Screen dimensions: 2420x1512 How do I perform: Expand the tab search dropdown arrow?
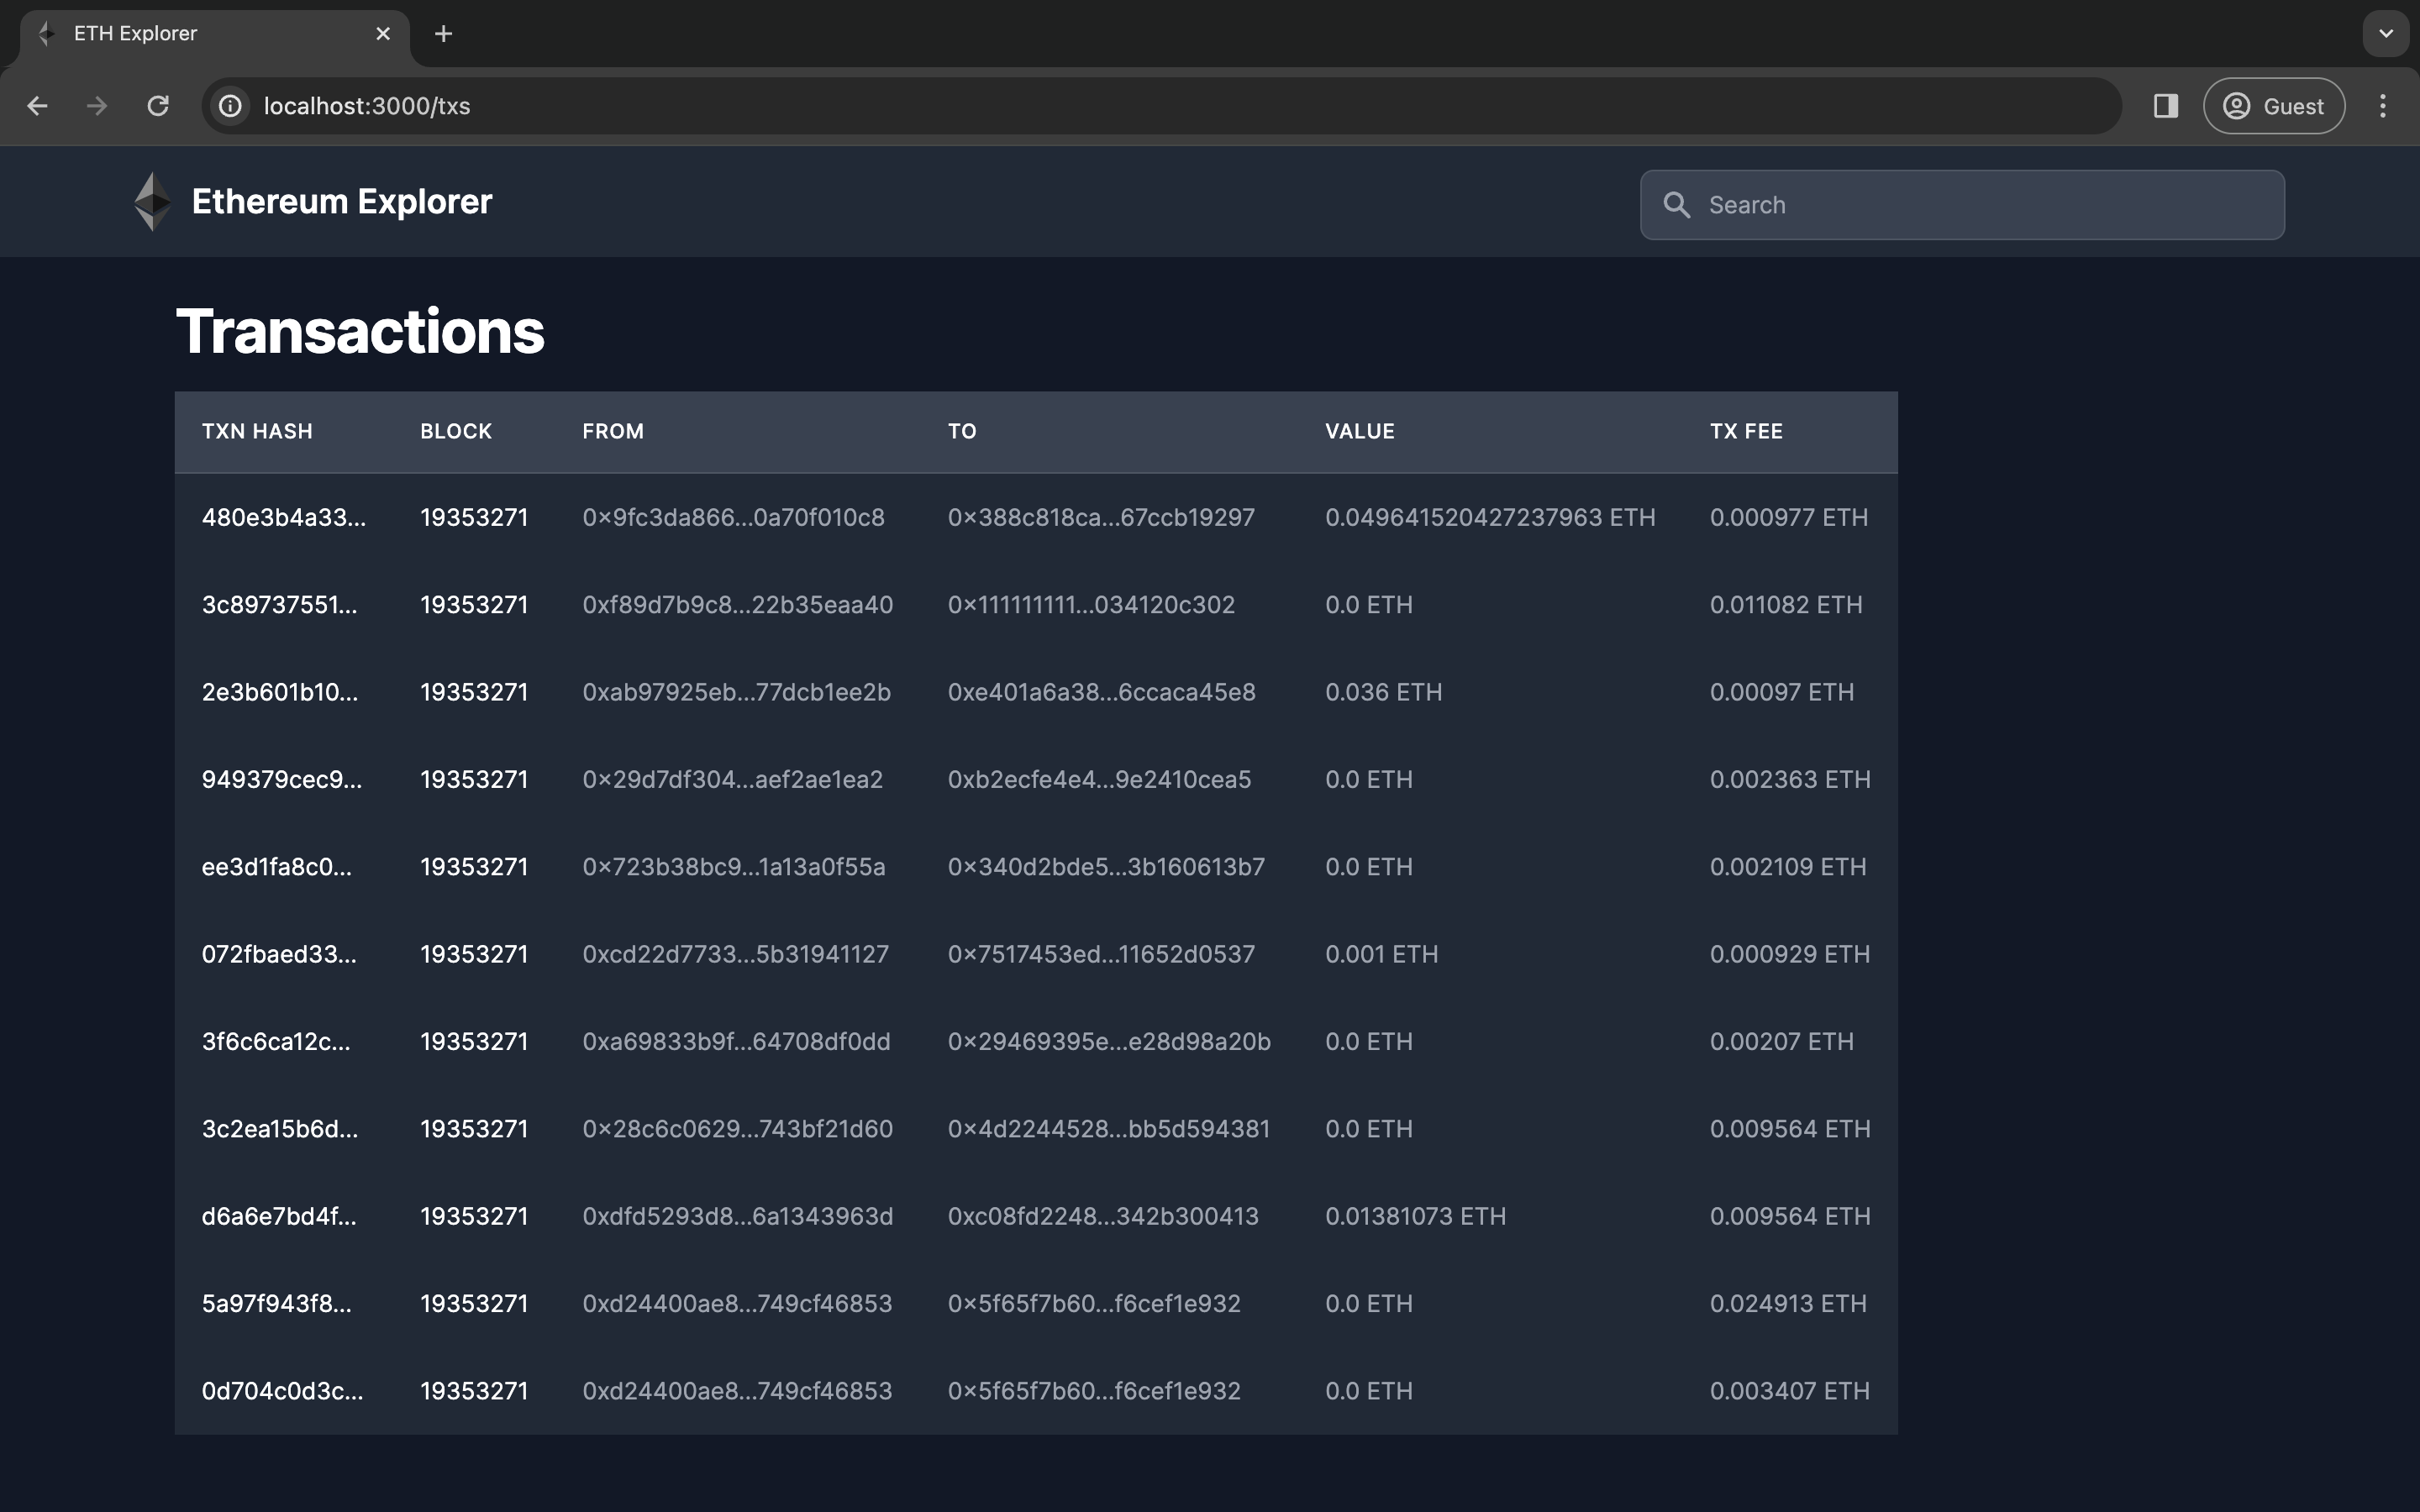coord(2386,34)
